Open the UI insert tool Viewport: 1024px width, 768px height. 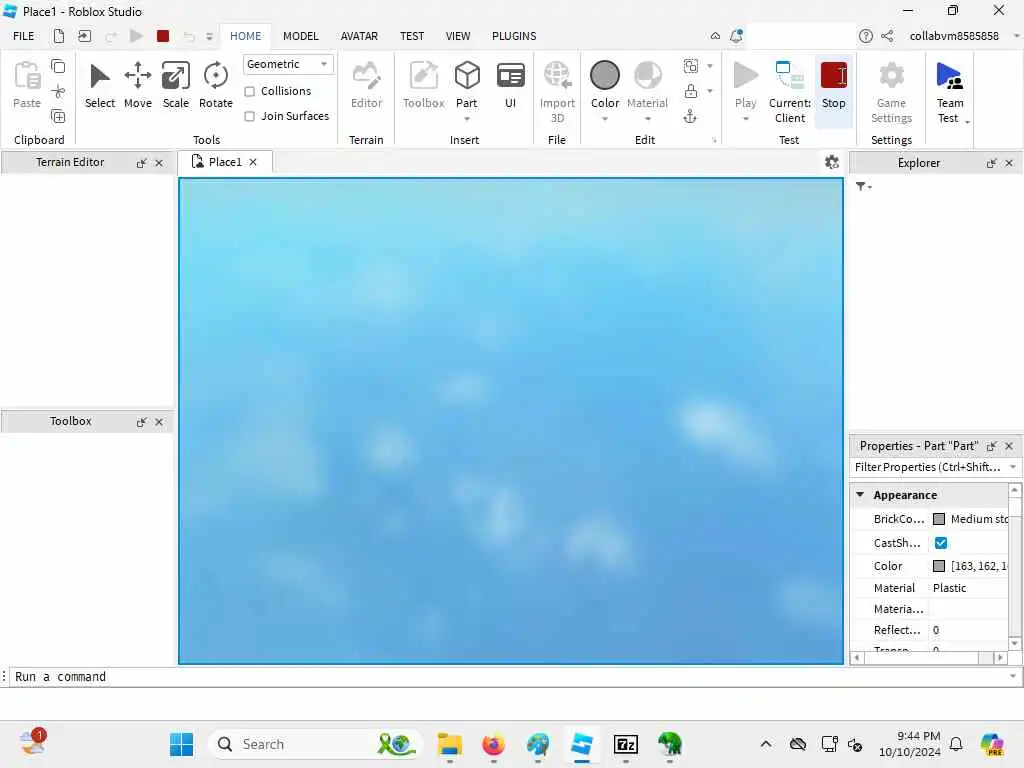point(510,85)
